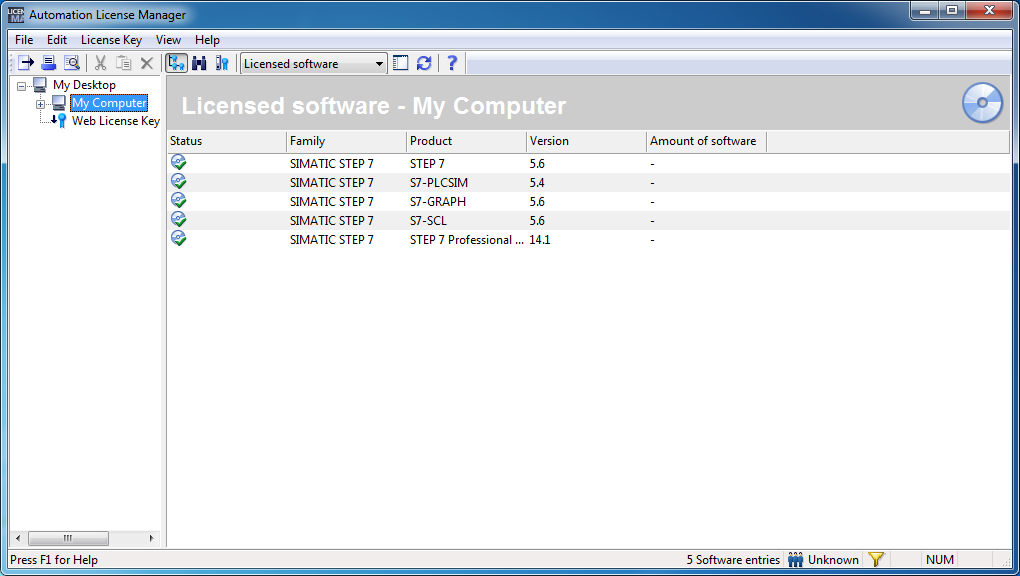Click the yellow filter funnel icon
1020x576 pixels.
coord(876,559)
